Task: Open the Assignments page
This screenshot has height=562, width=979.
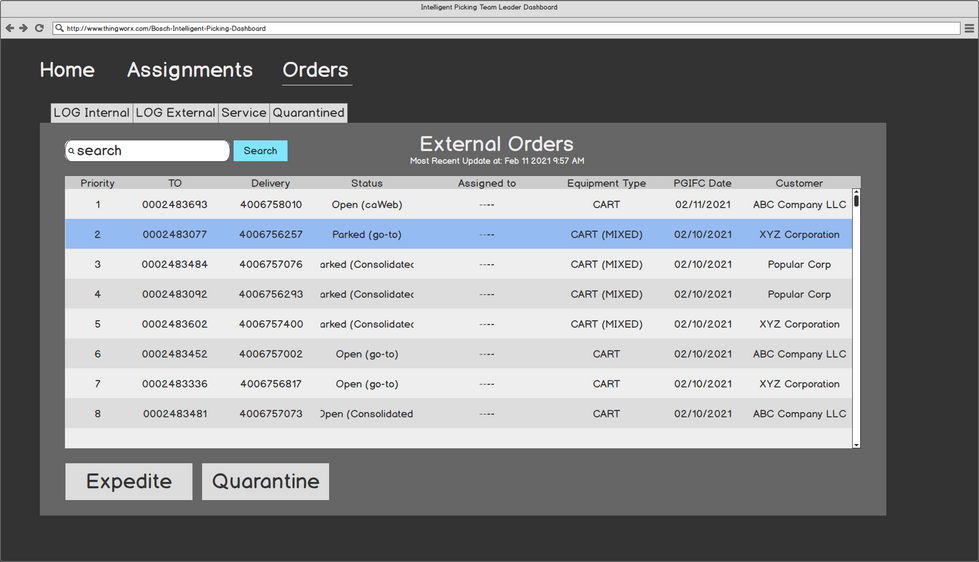Action: pyautogui.click(x=190, y=70)
